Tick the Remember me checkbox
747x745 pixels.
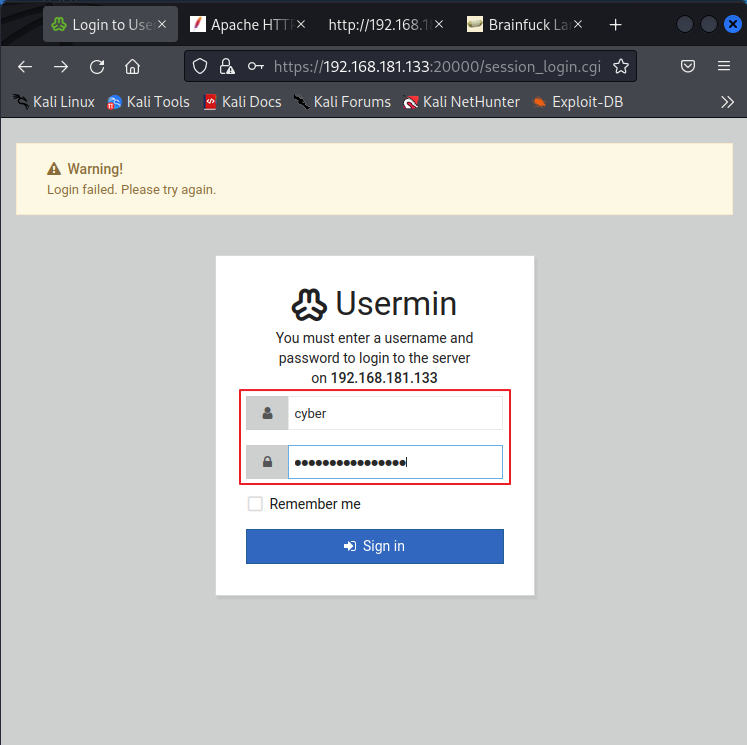(x=255, y=504)
